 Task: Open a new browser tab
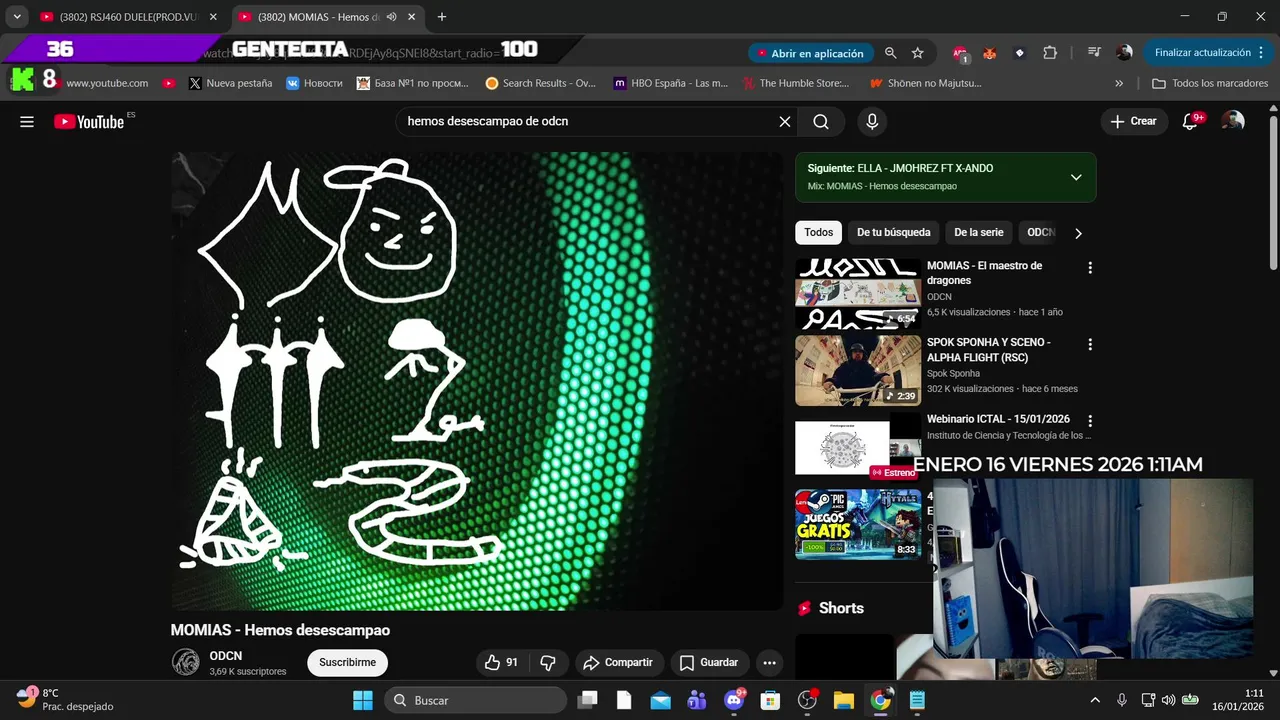[442, 17]
